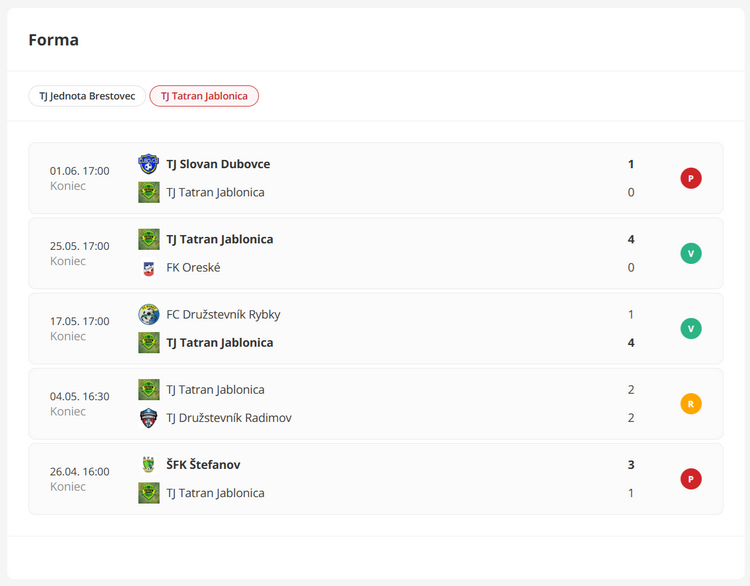Switch to TJ Jednota Brestovec tab
Screen dimensions: 750x586
pyautogui.click(x=87, y=96)
